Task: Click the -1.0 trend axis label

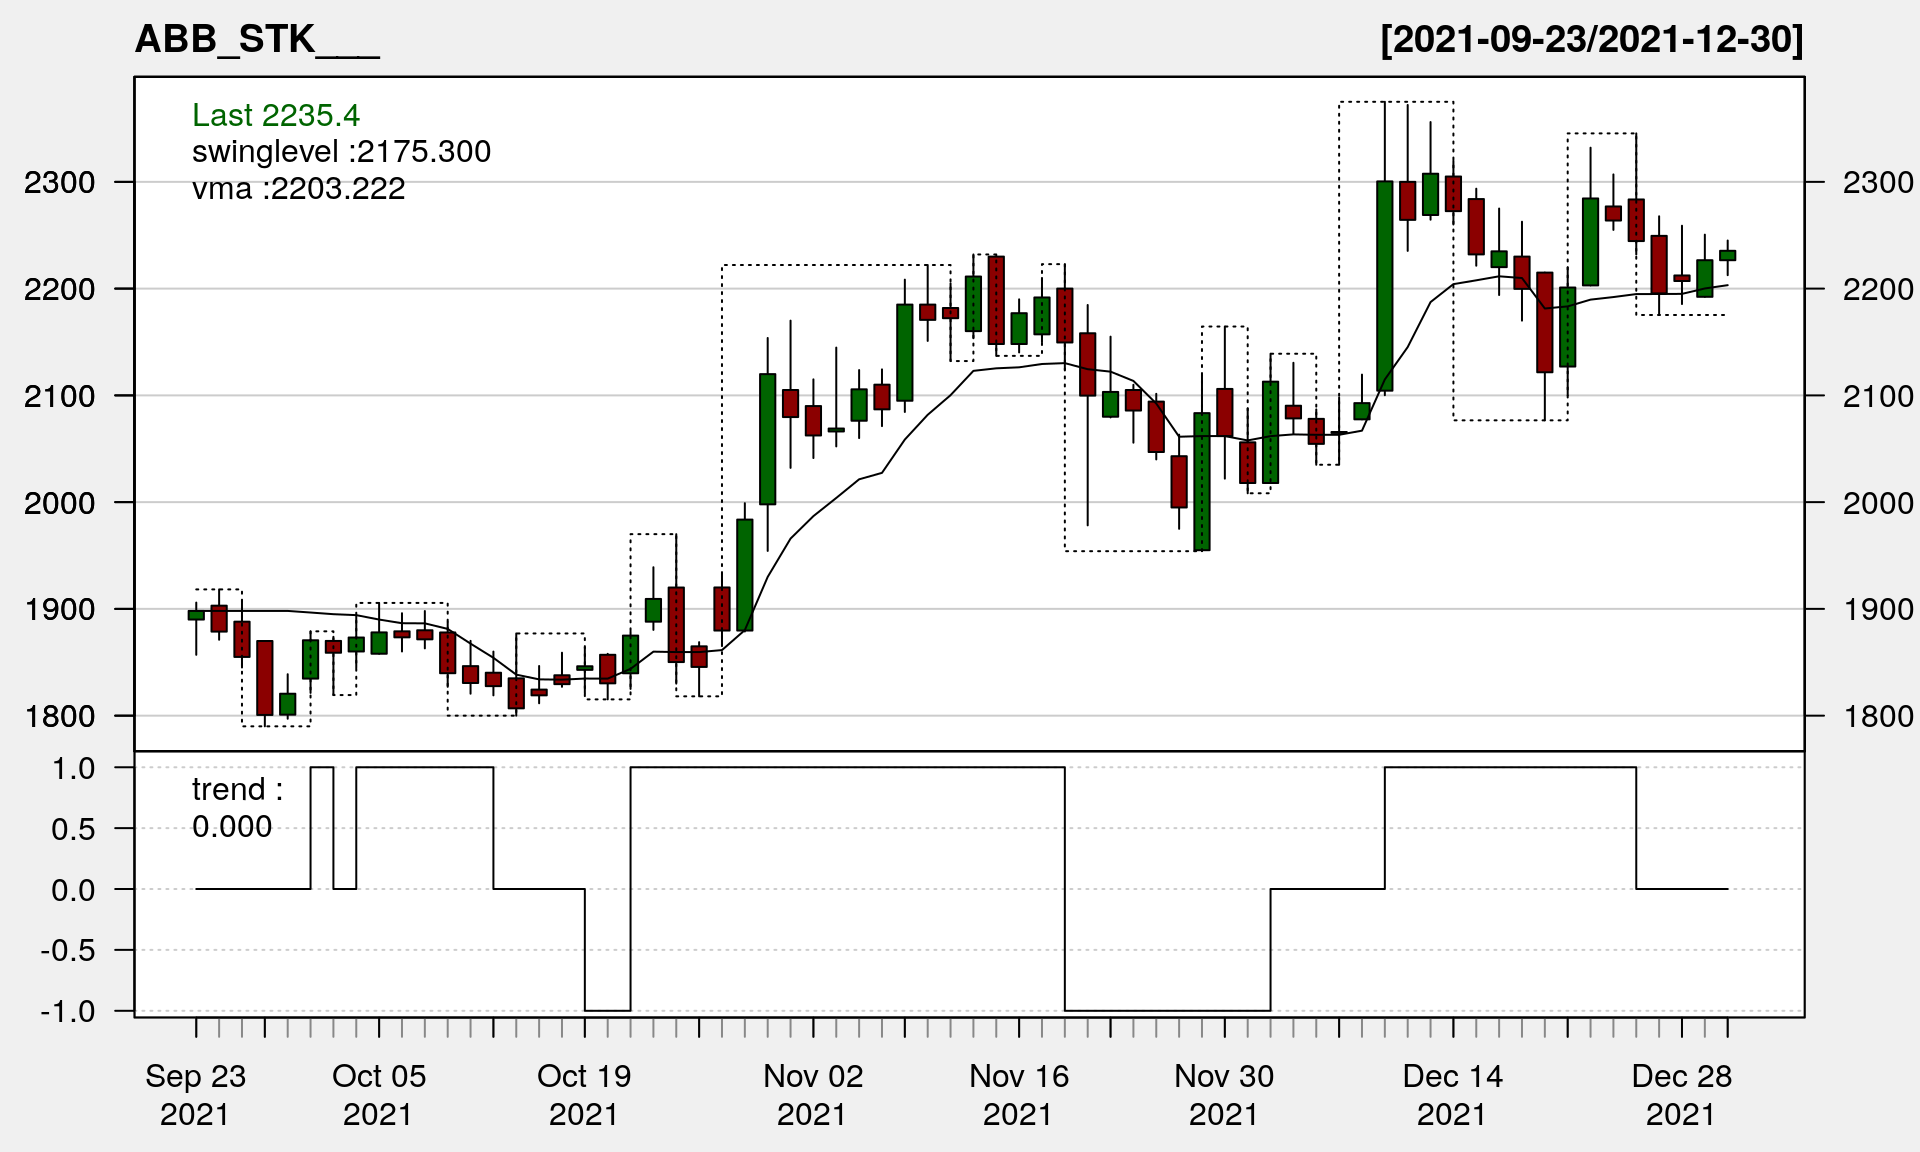Action: click(x=68, y=1011)
